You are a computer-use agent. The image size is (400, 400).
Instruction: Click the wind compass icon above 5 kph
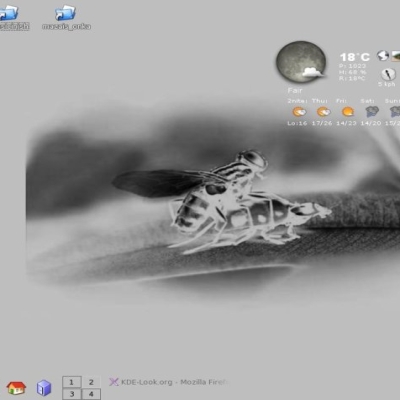(388, 74)
